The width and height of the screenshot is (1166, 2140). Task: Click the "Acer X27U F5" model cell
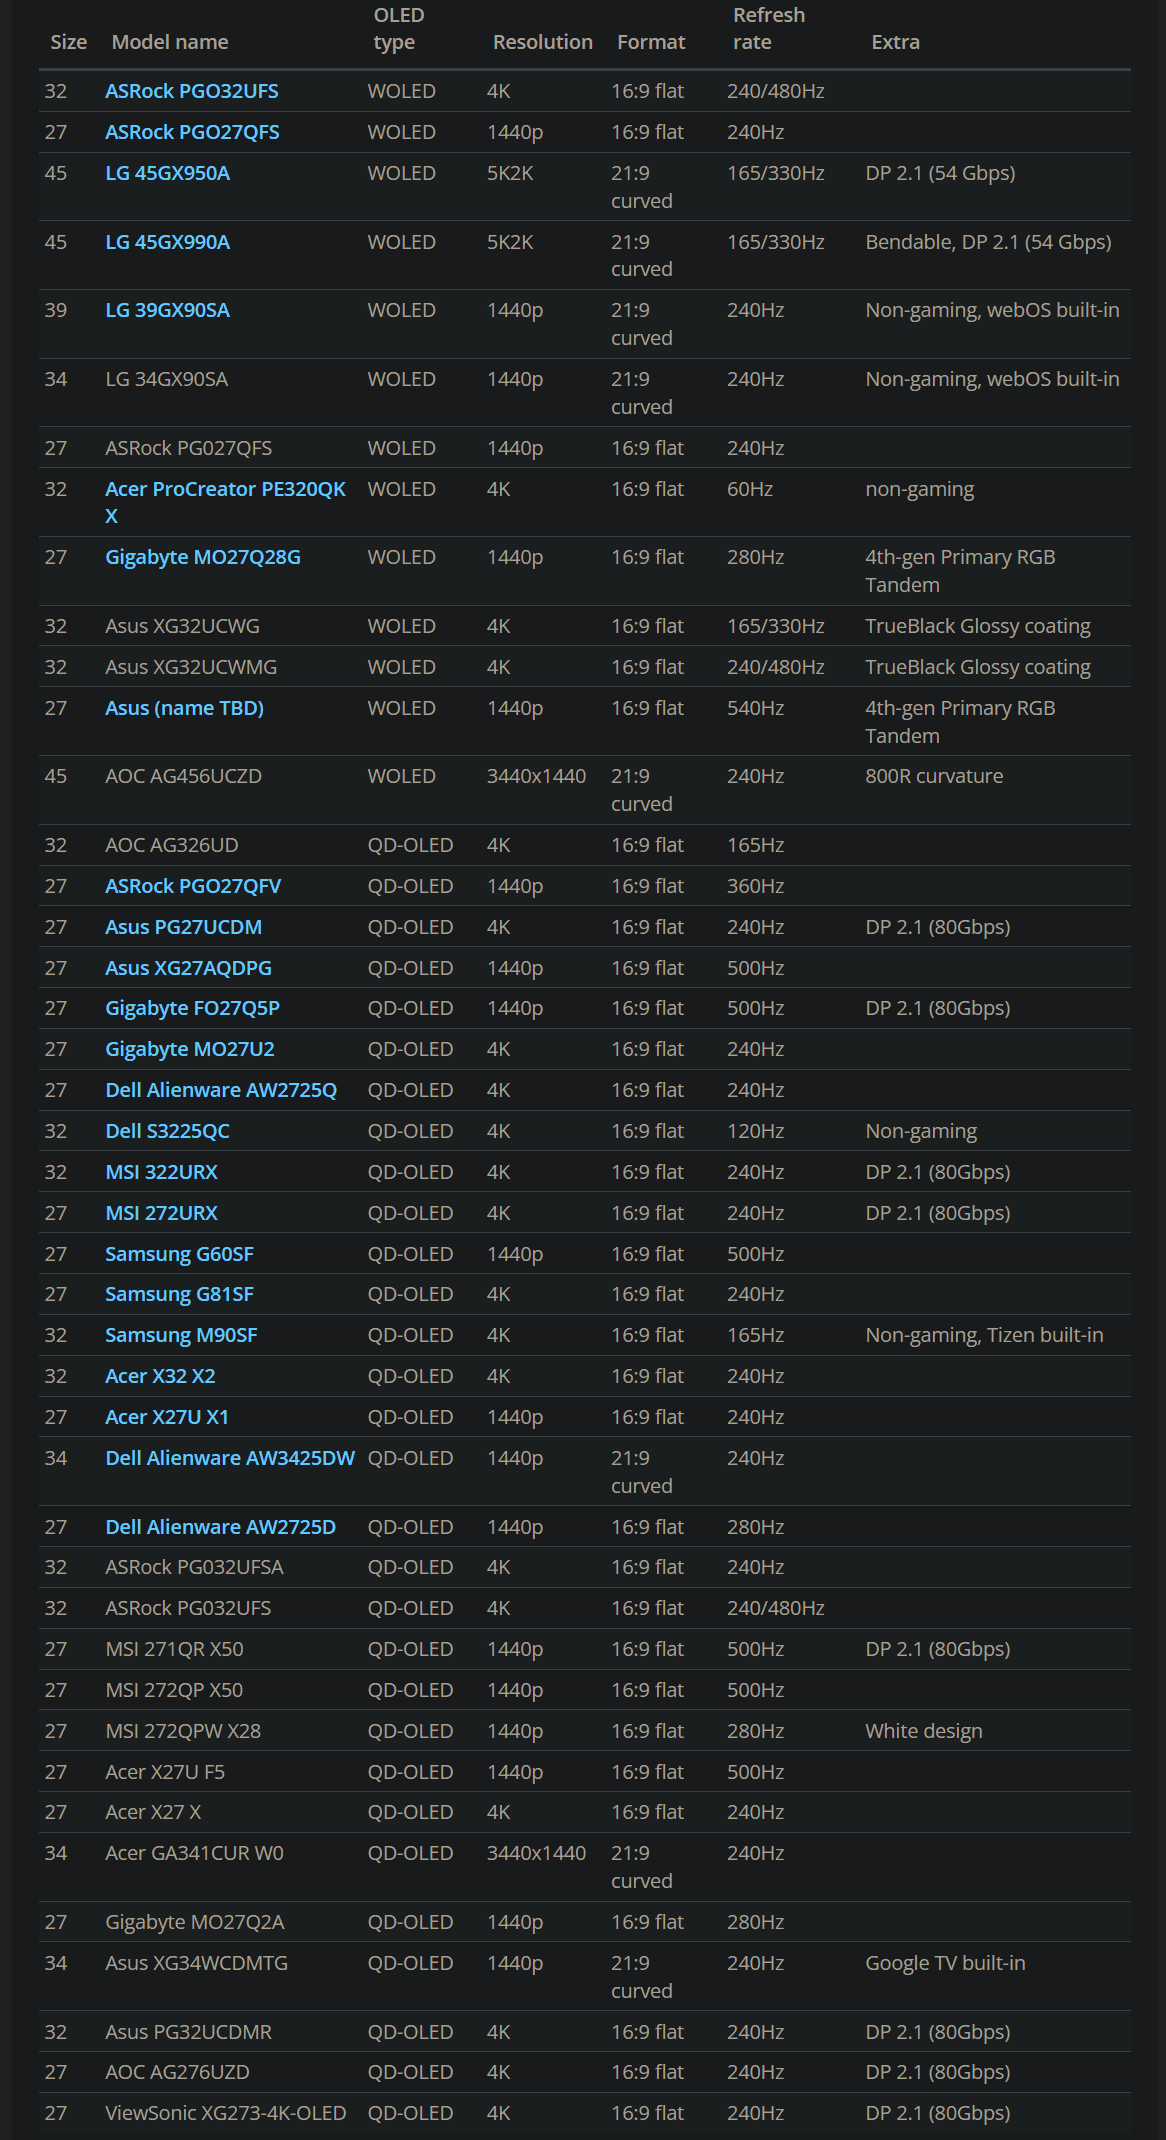(x=165, y=1772)
